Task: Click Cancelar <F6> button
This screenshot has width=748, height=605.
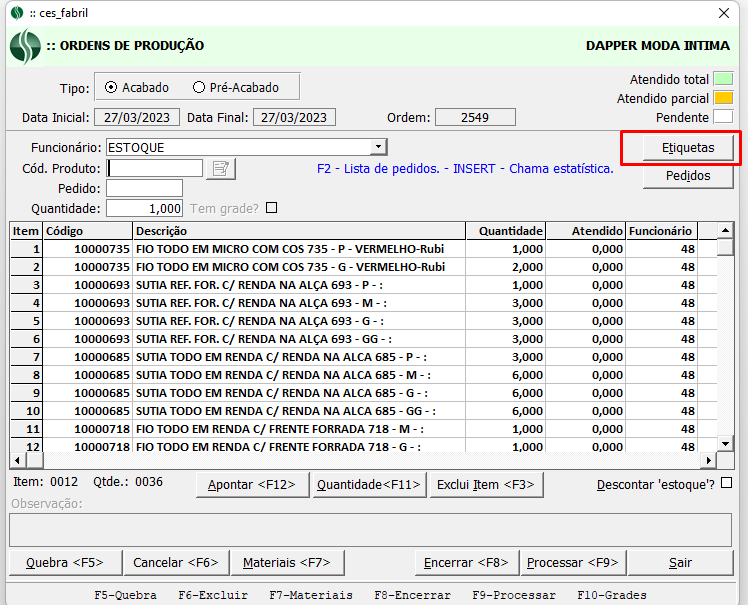Action: (x=176, y=563)
